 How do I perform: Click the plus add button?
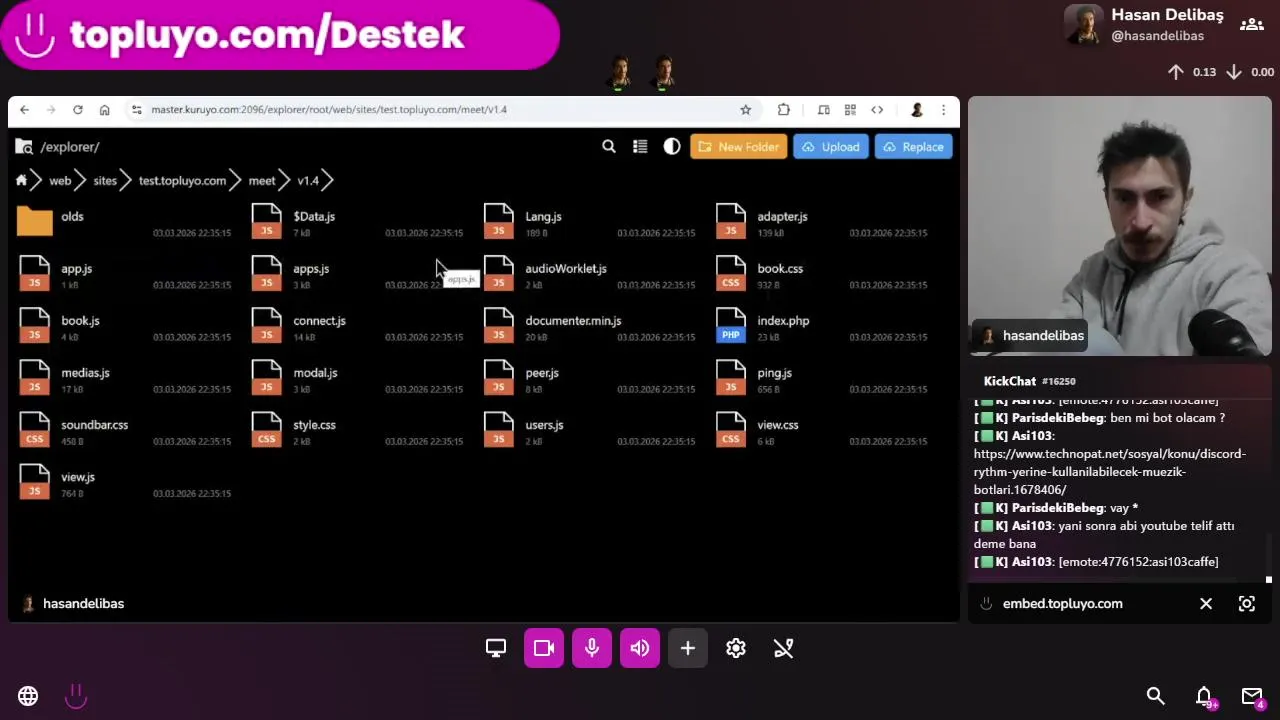click(x=688, y=648)
